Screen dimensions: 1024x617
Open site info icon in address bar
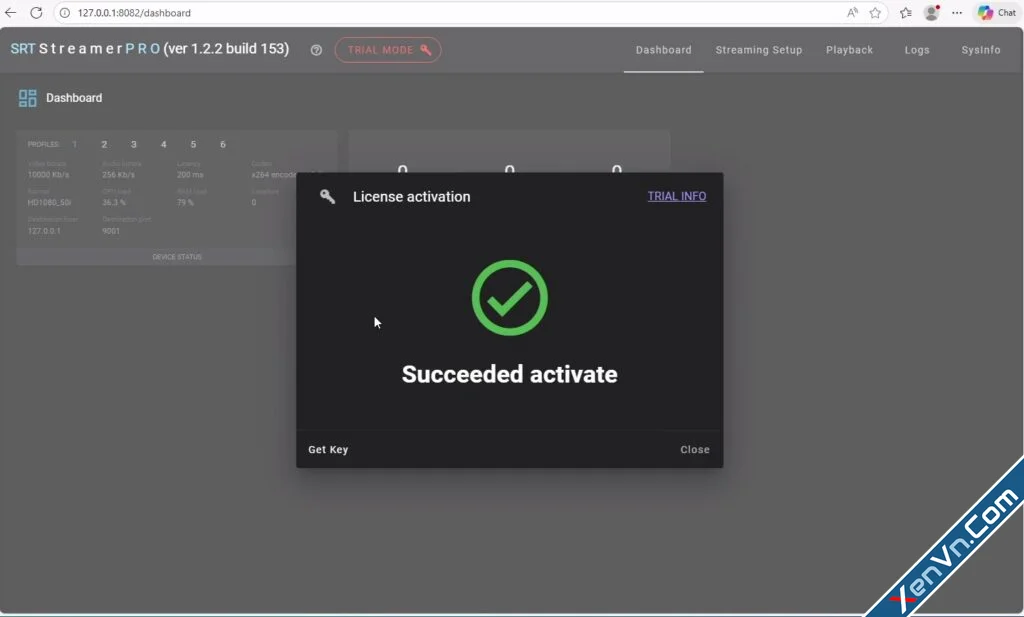tap(65, 13)
